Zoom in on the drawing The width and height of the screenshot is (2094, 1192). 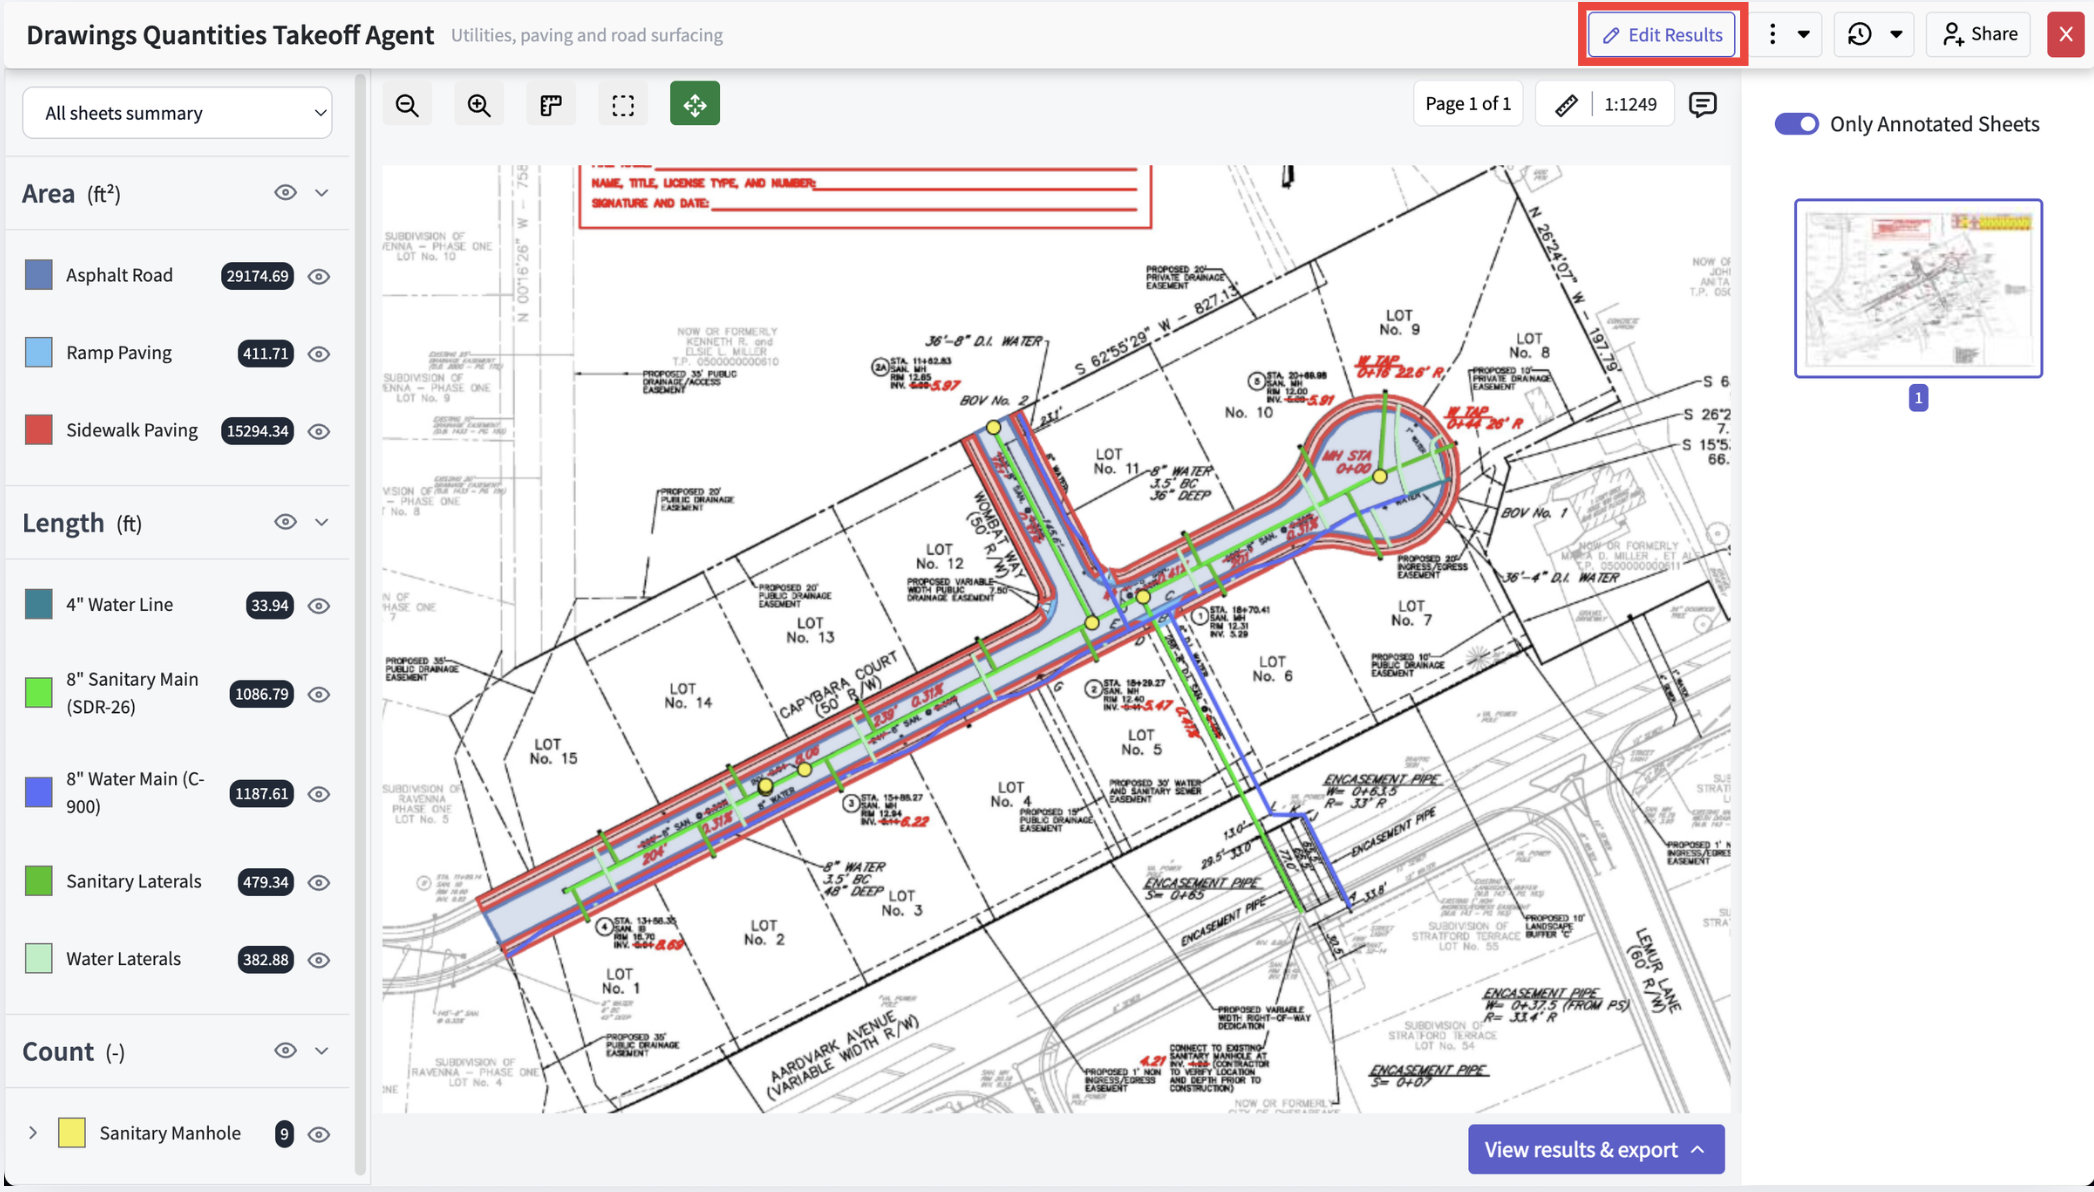[x=479, y=105]
